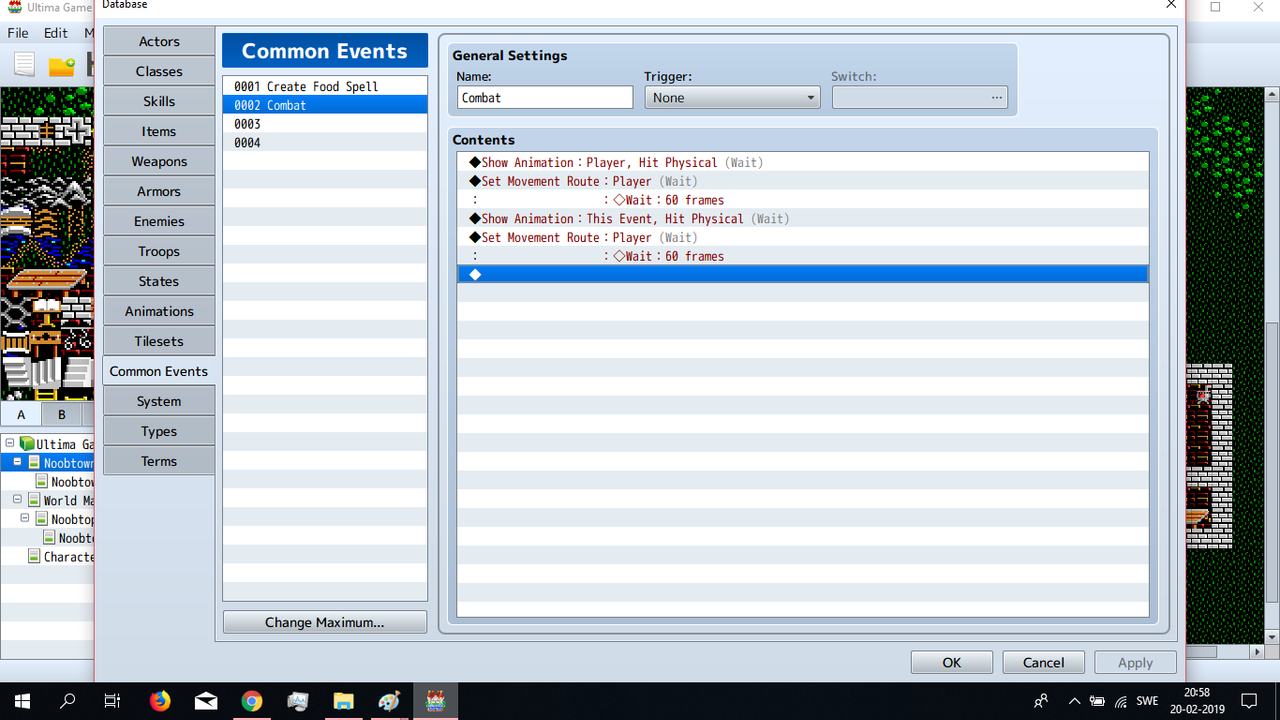Viewport: 1280px width, 720px height.
Task: Click the map view's vertical scrollbar down arrow
Action: 1272,636
